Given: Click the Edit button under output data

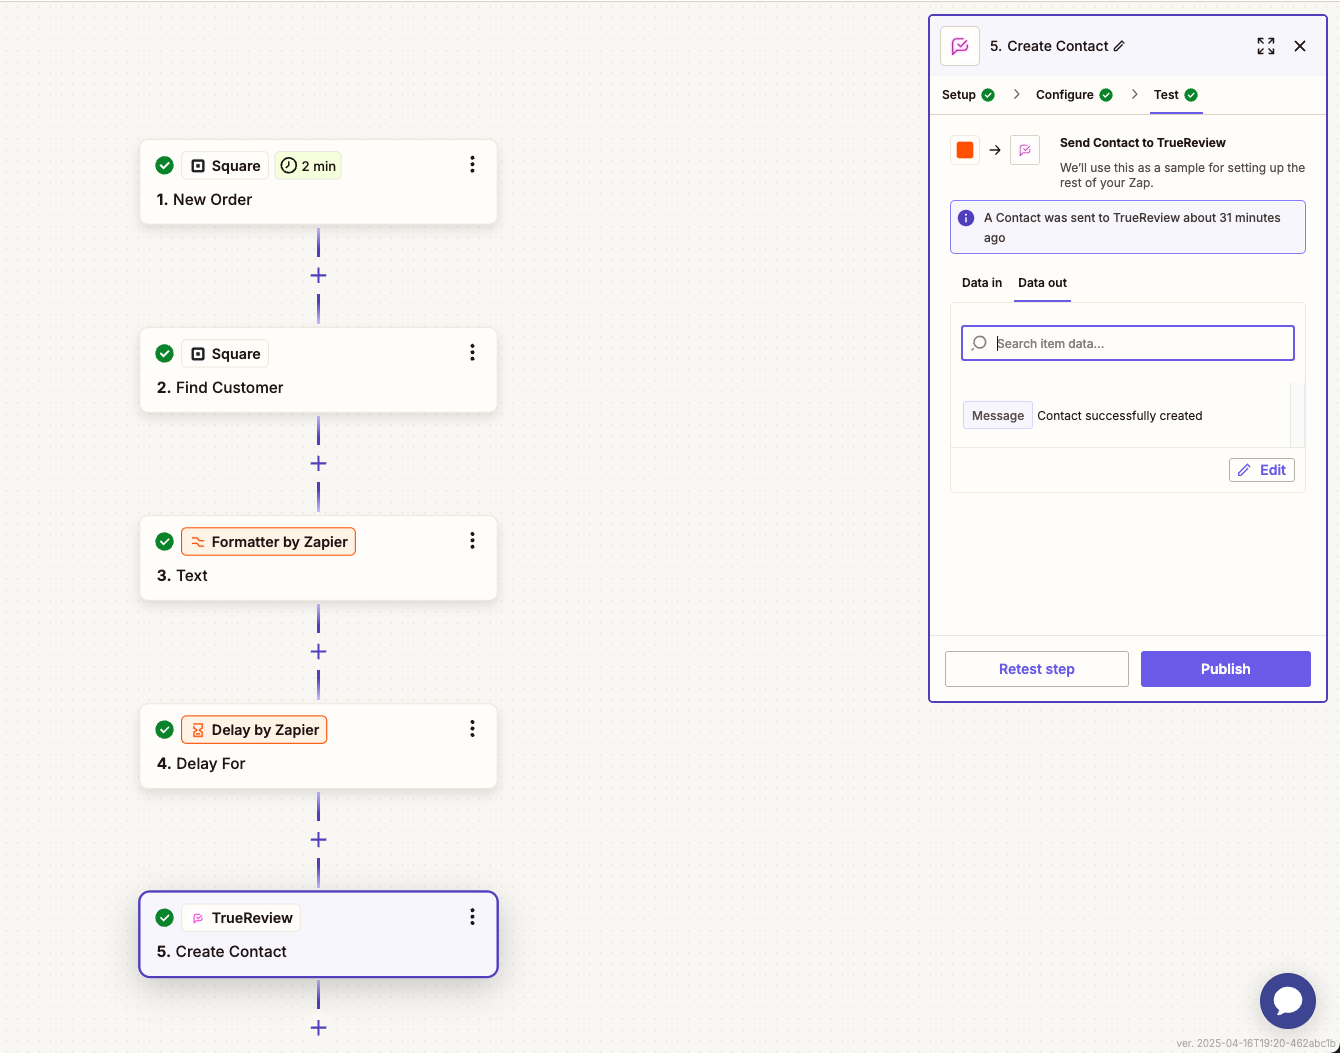Looking at the screenshot, I should click(1262, 470).
